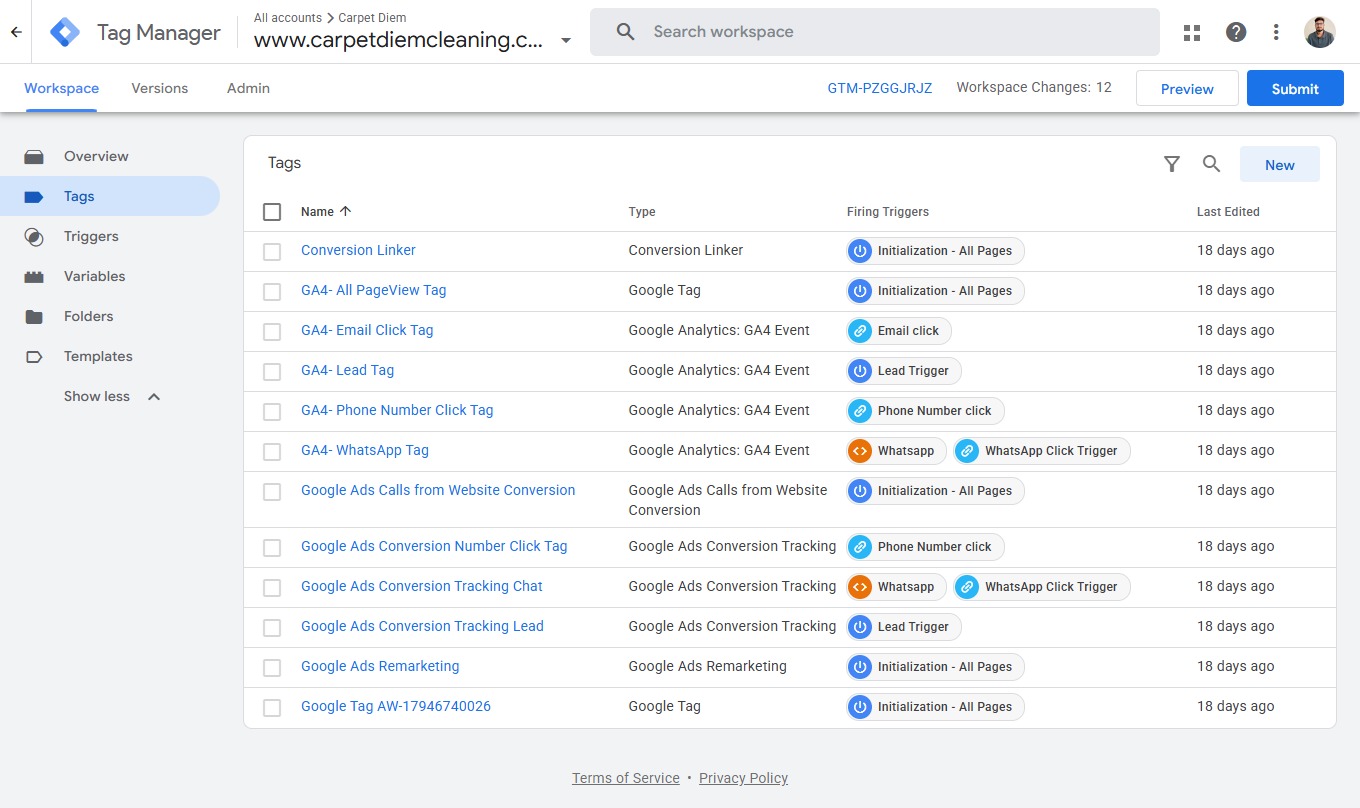
Task: Click the search icon in Tags table
Action: click(x=1211, y=164)
